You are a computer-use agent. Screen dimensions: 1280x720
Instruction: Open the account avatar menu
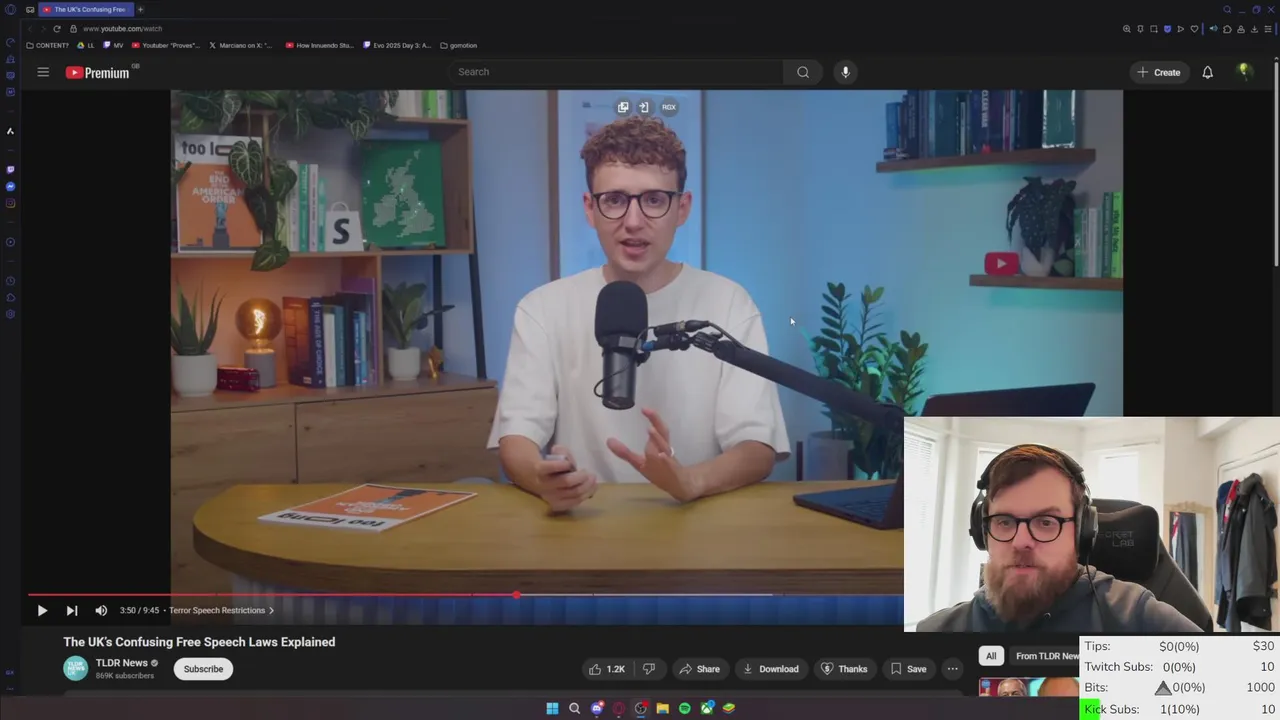coord(1244,72)
